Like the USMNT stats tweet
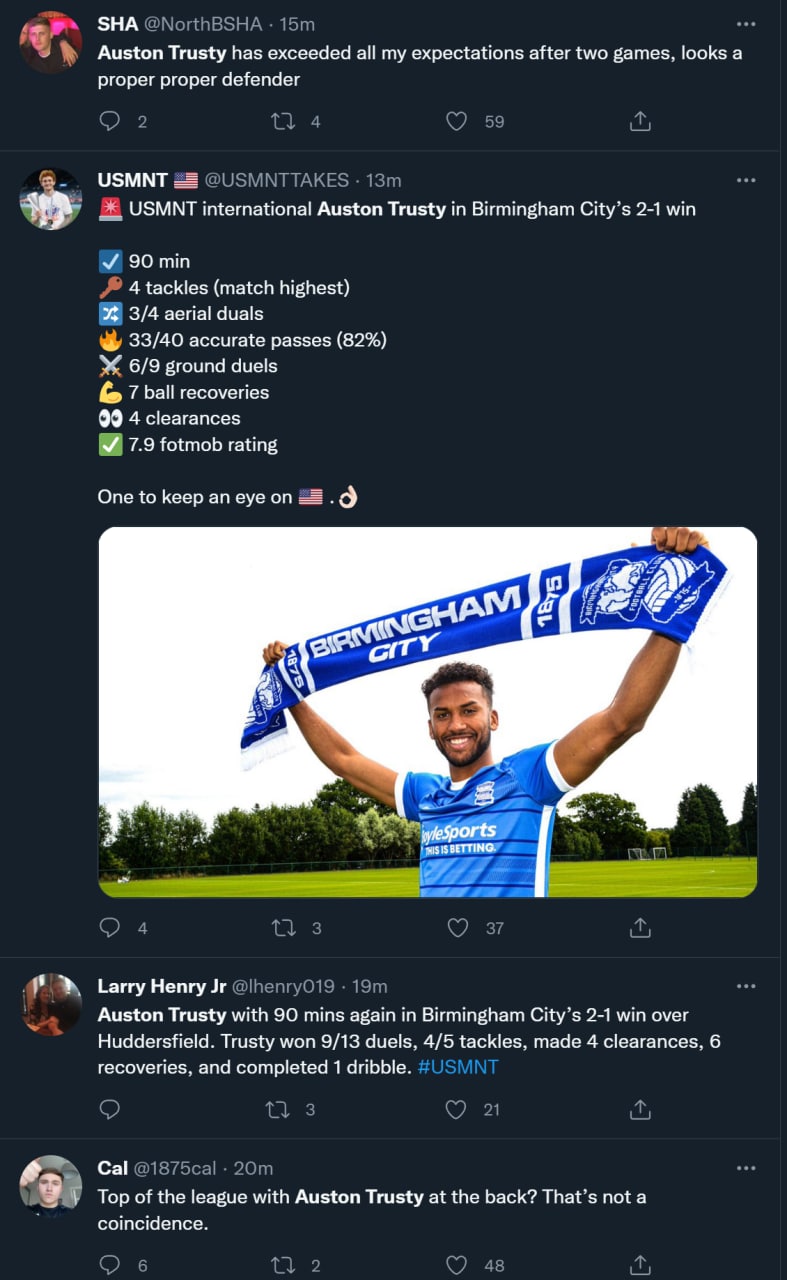Screen dimensions: 787x1280 [457, 928]
